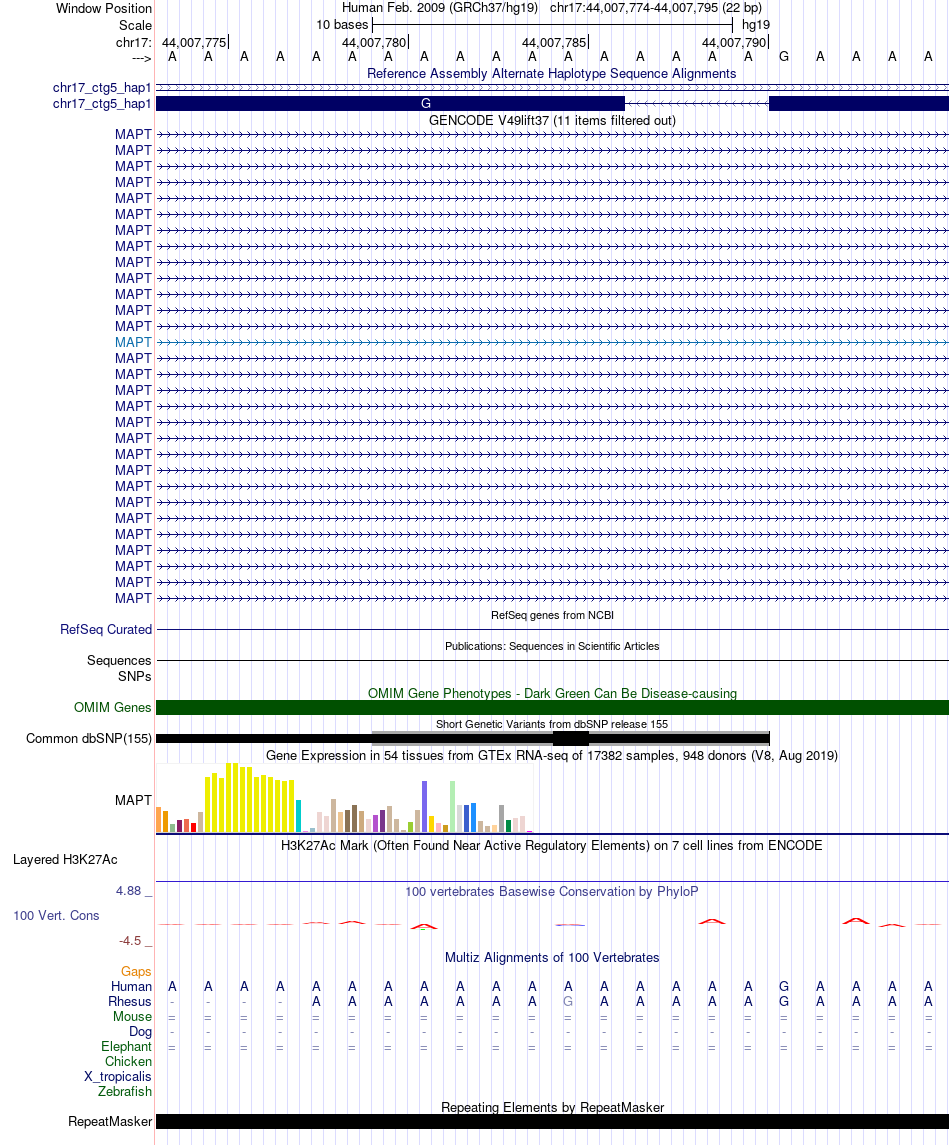Viewport: 950px width, 1145px height.
Task: Click the cyan bar in GTEx chart
Action: [x=298, y=816]
